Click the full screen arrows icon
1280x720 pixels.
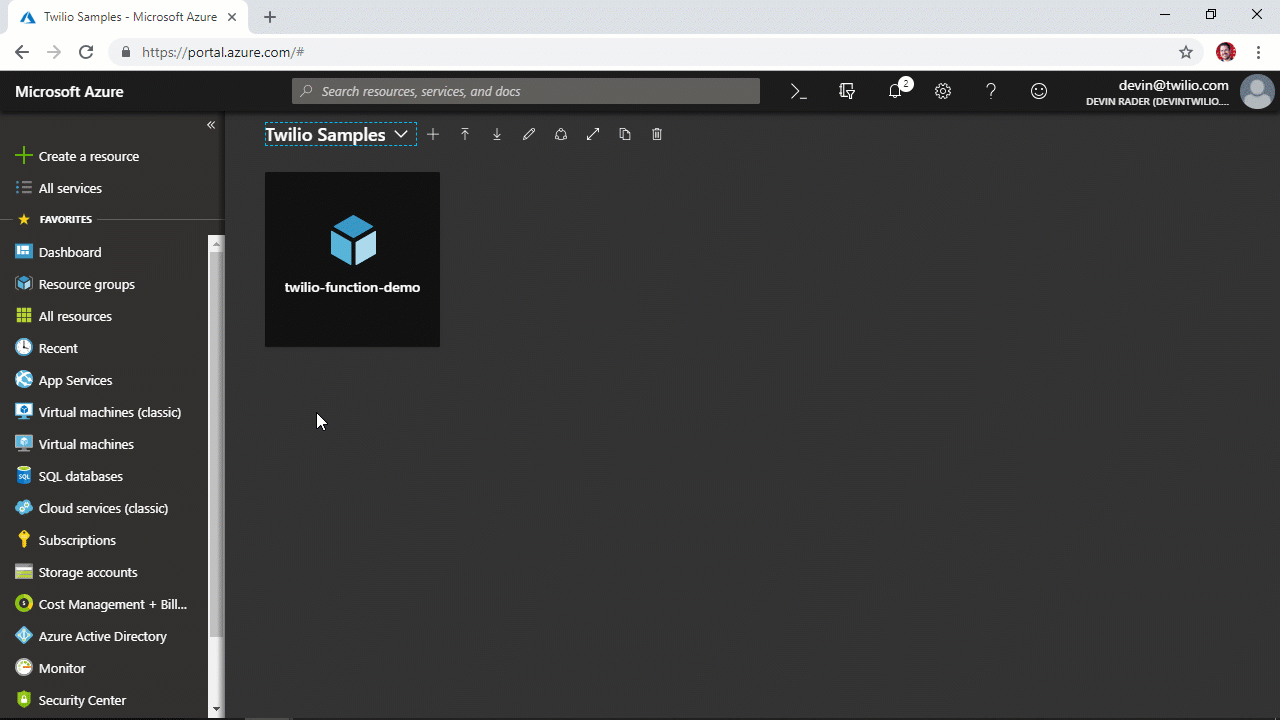coord(593,134)
